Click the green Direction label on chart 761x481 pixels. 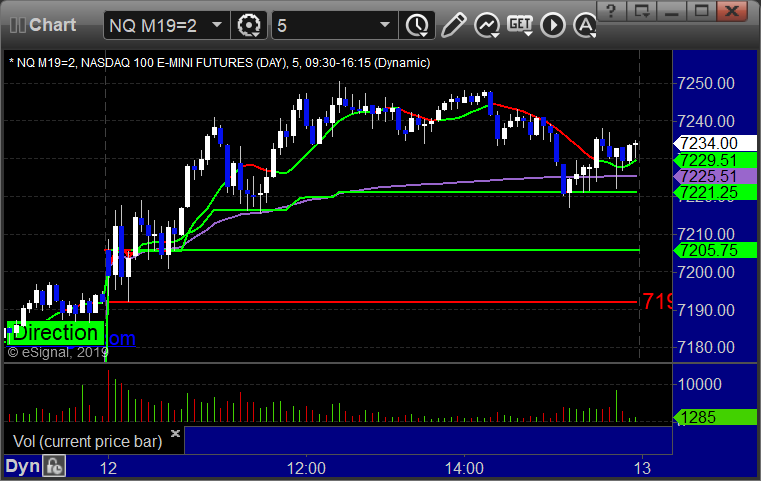(55, 333)
